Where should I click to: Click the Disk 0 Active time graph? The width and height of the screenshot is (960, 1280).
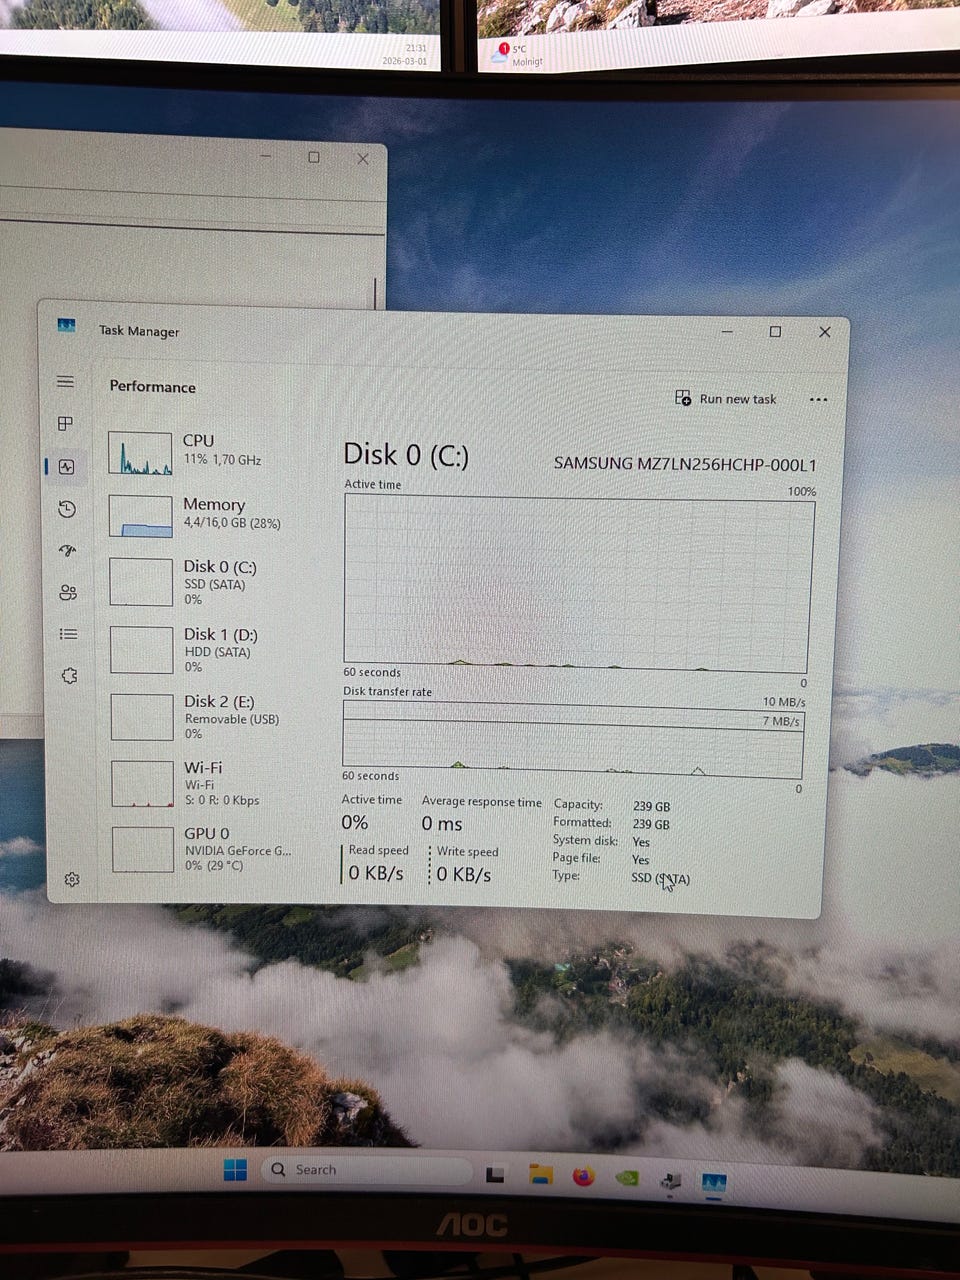coord(577,583)
